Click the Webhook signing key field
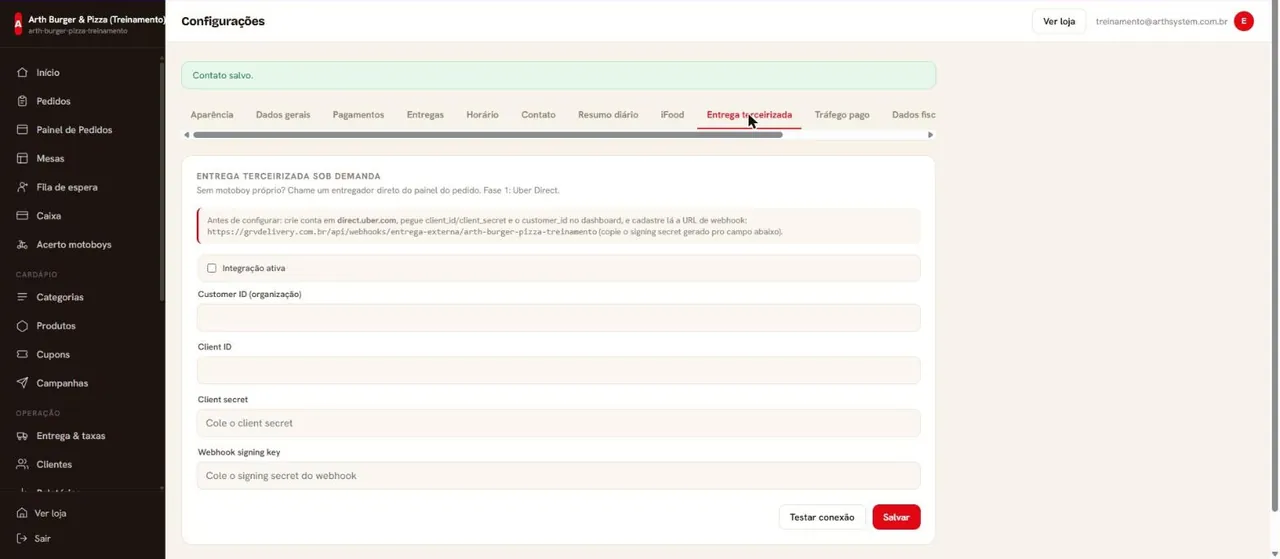This screenshot has width=1280, height=559. tap(558, 476)
